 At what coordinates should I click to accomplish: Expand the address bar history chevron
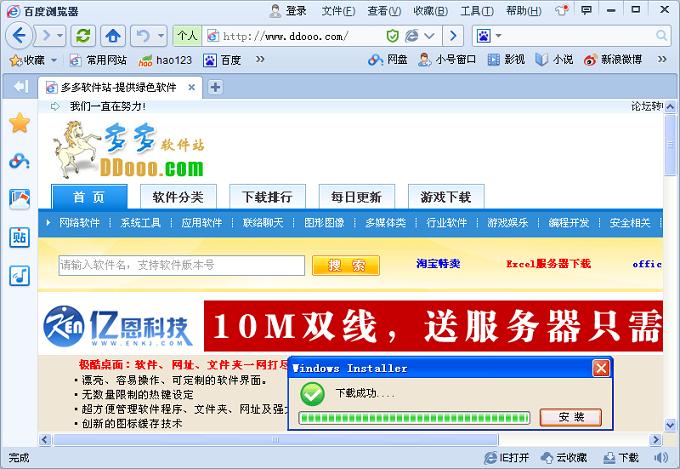(x=429, y=36)
